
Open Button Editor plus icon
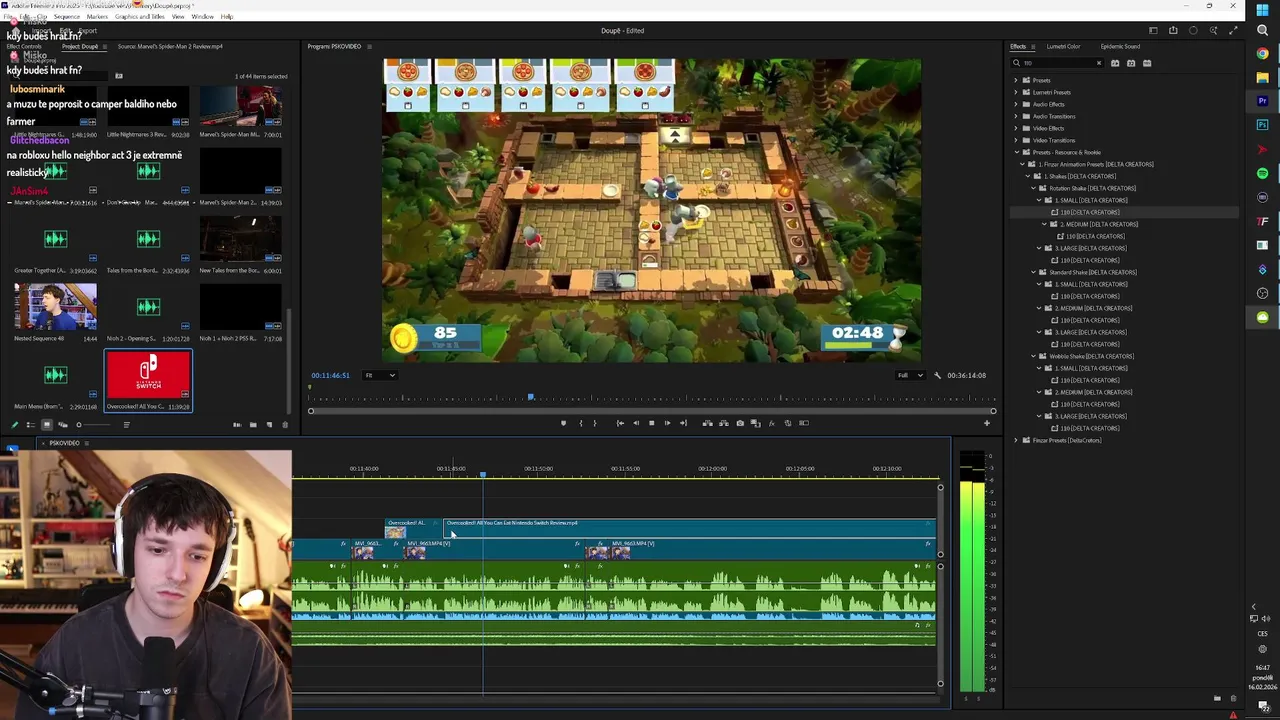986,423
